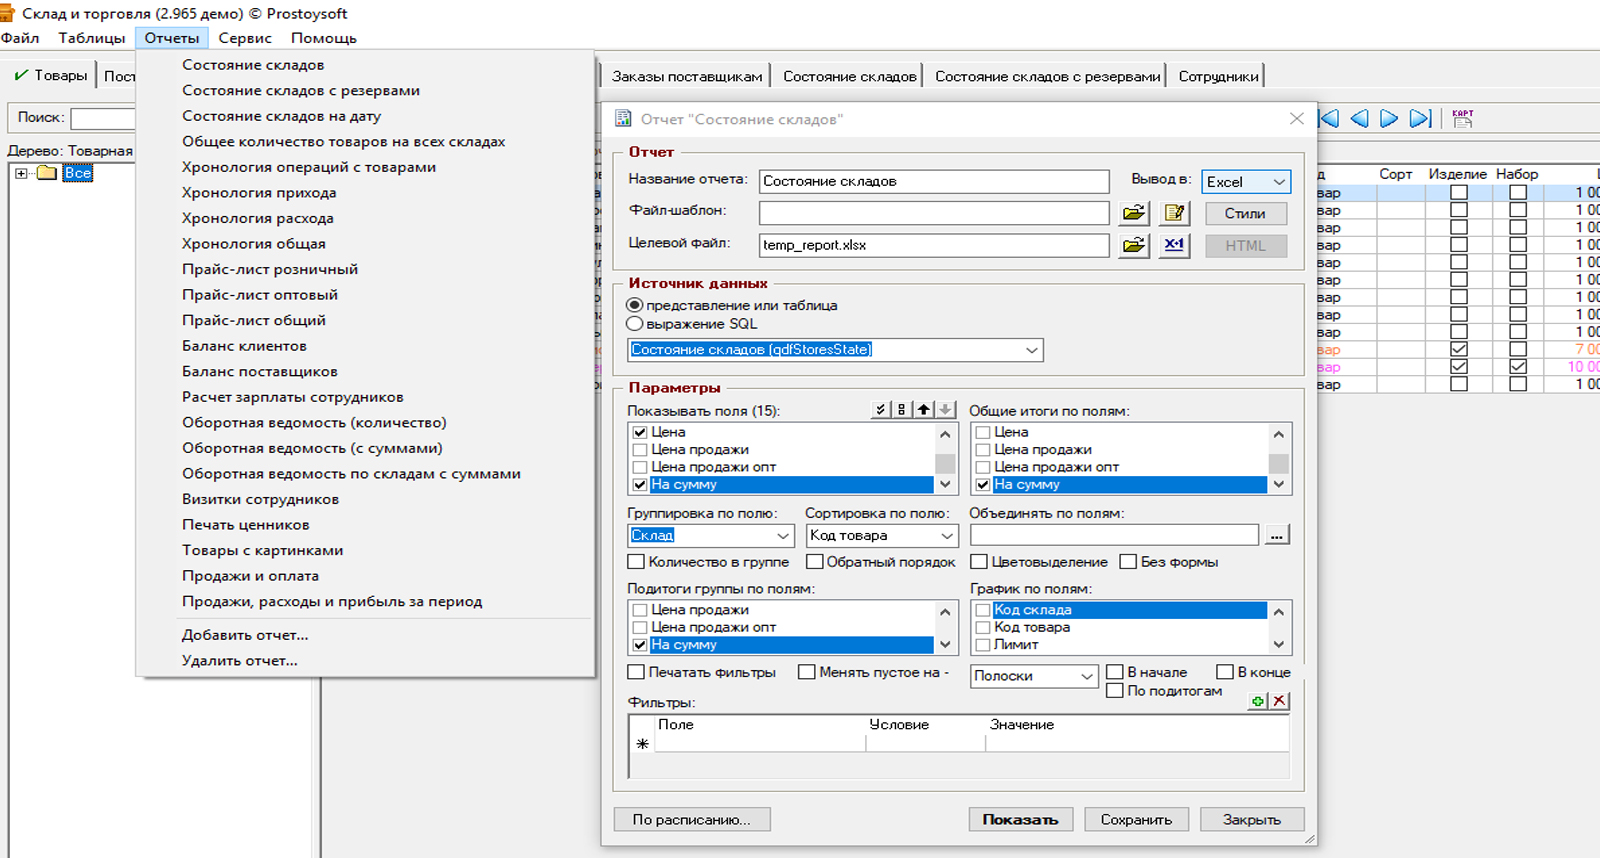The image size is (1600, 858).
Task: Enable 'Обратный порядок' checkbox
Action: pyautogui.click(x=815, y=561)
